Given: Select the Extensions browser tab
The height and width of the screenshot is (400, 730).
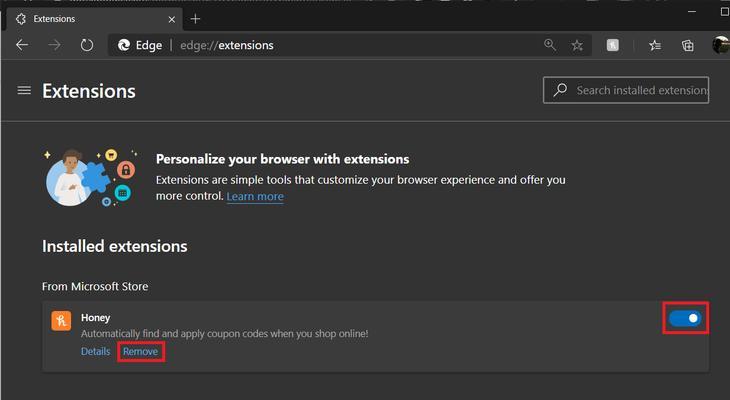Looking at the screenshot, I should 94,19.
